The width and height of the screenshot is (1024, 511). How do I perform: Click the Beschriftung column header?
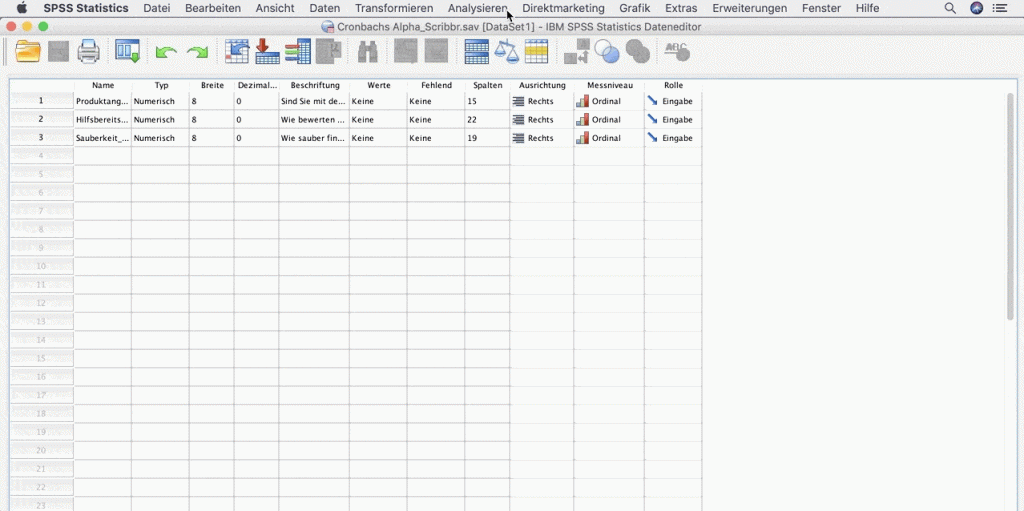[x=315, y=86]
